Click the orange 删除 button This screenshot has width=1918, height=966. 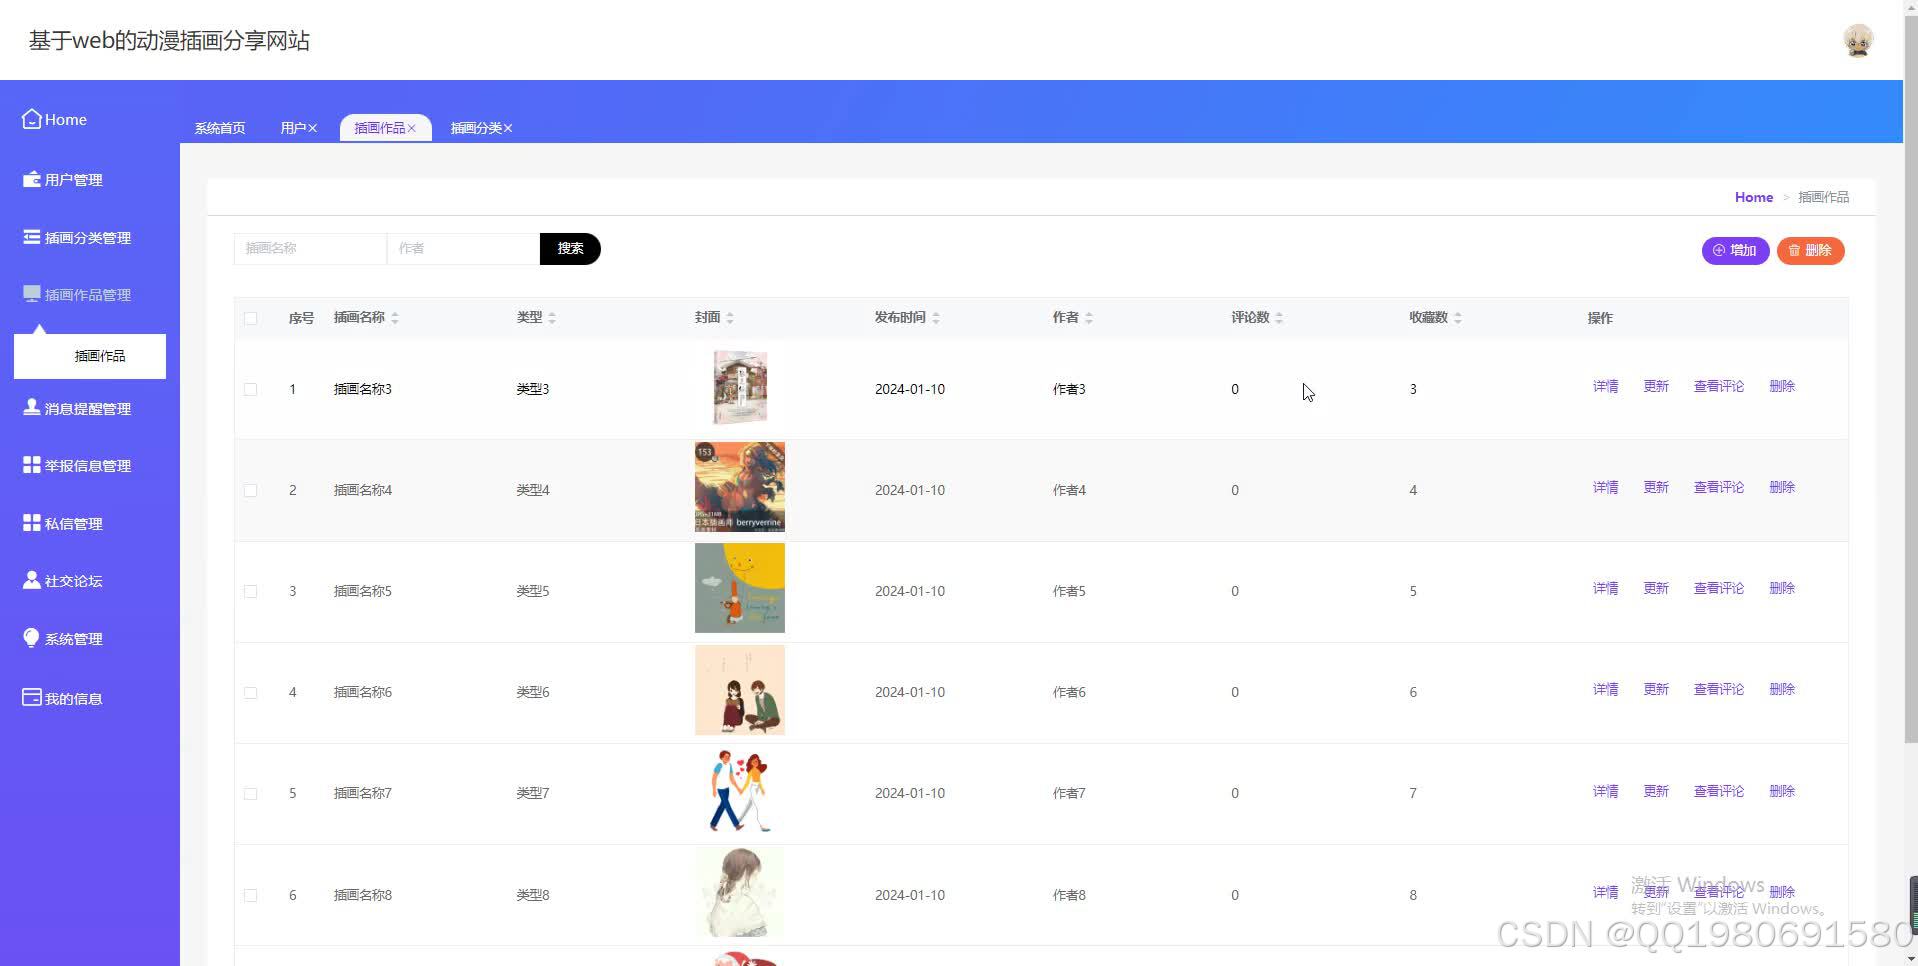(x=1810, y=251)
